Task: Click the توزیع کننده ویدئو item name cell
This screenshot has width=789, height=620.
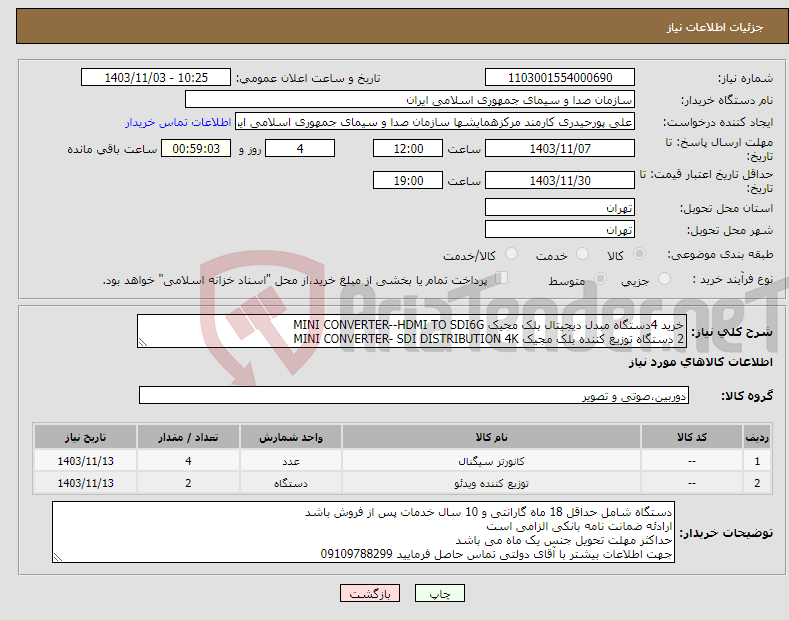Action: [x=491, y=483]
